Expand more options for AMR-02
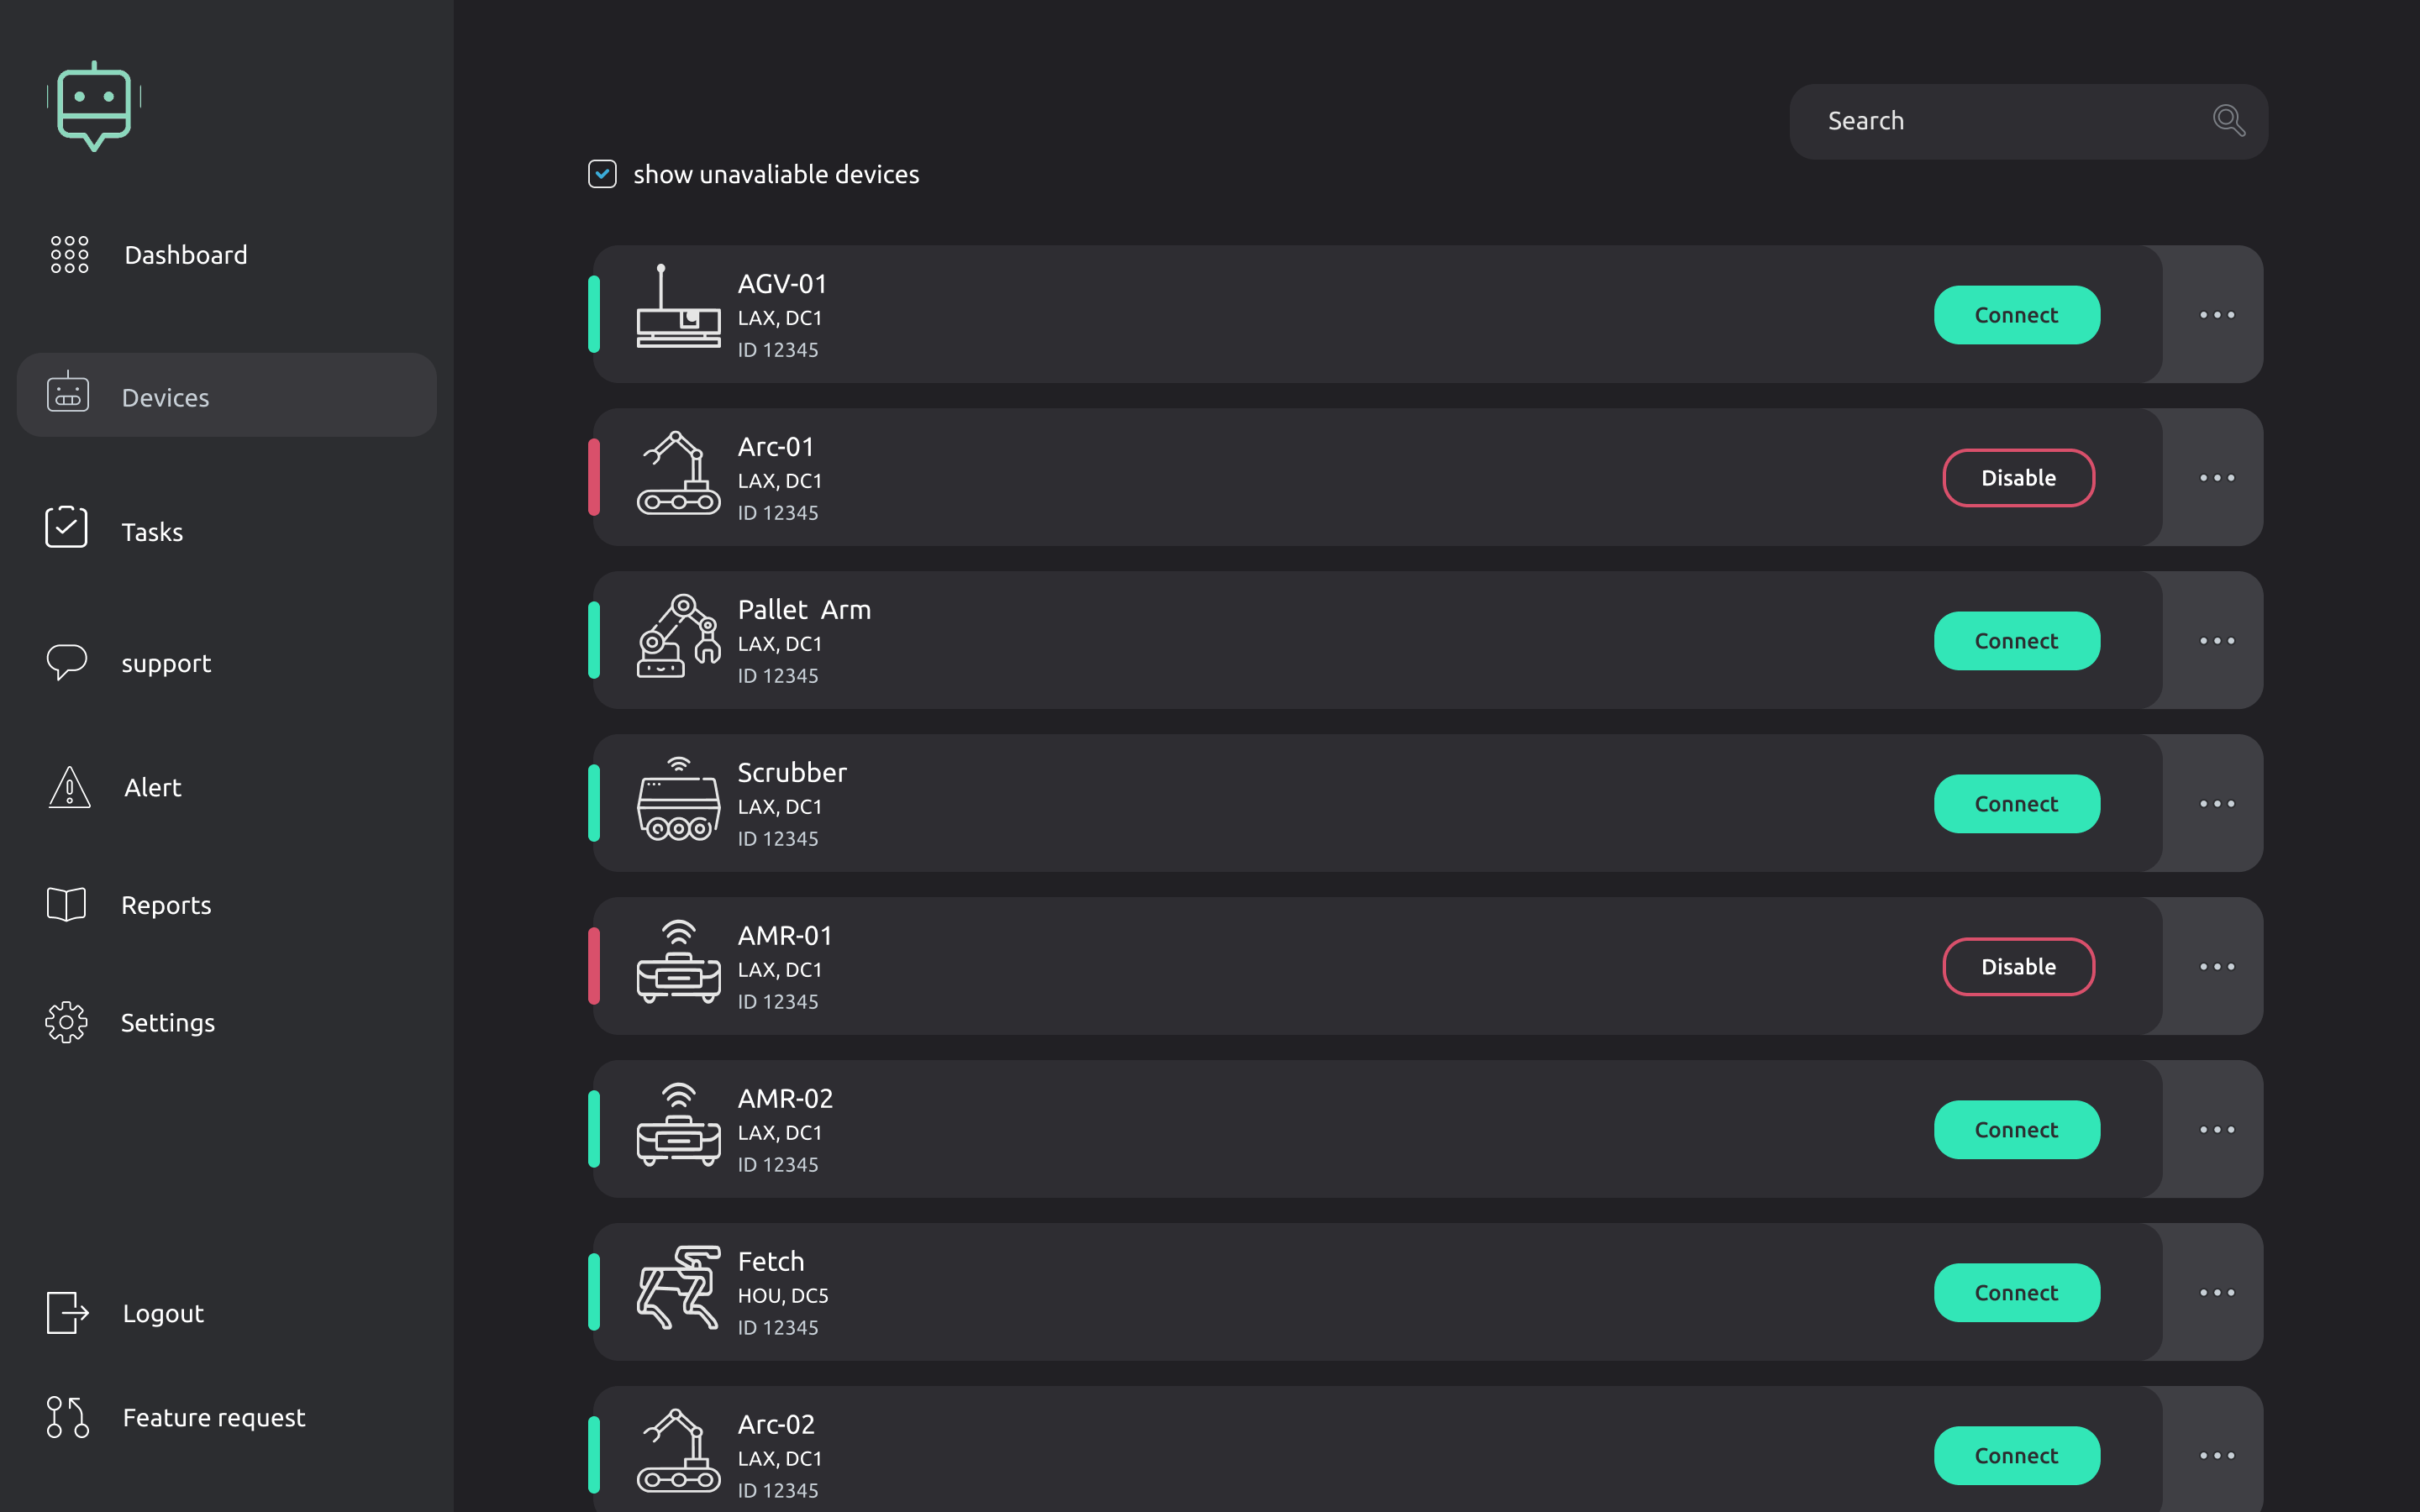Image resolution: width=2420 pixels, height=1512 pixels. coord(2216,1130)
